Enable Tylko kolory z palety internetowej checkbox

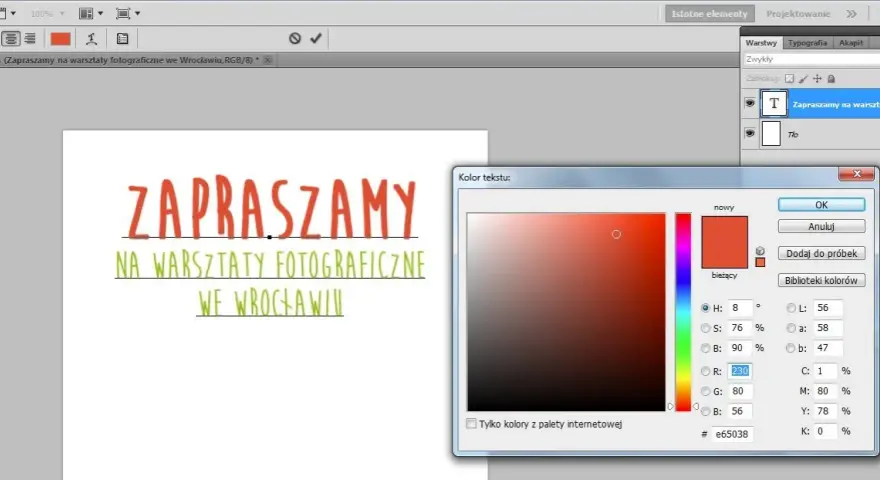[x=471, y=423]
